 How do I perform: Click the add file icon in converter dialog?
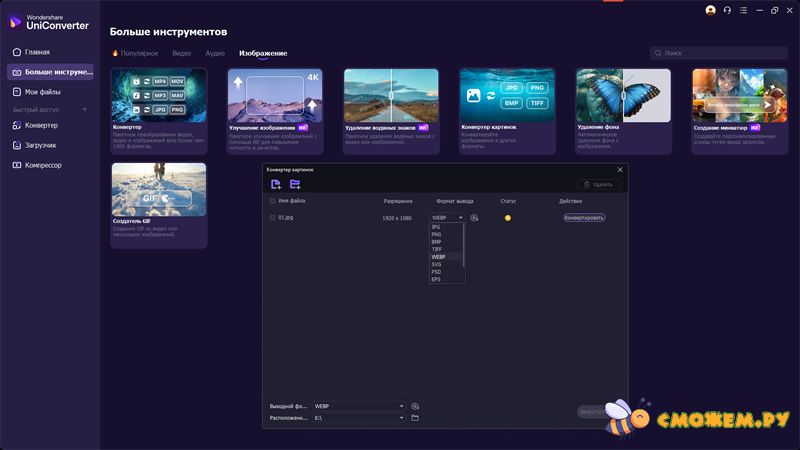tap(276, 184)
